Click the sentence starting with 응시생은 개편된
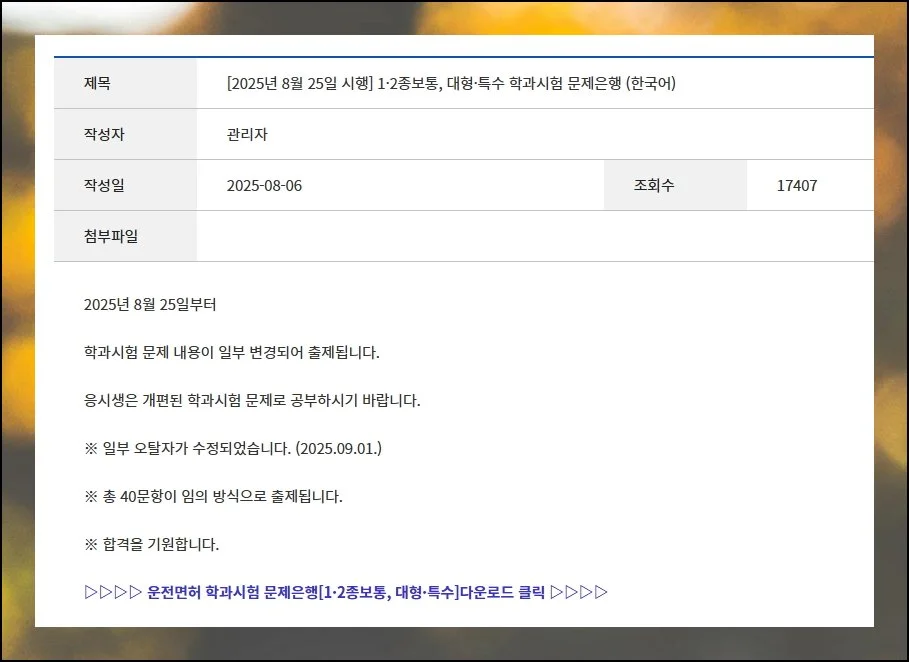This screenshot has width=909, height=662. (x=252, y=401)
